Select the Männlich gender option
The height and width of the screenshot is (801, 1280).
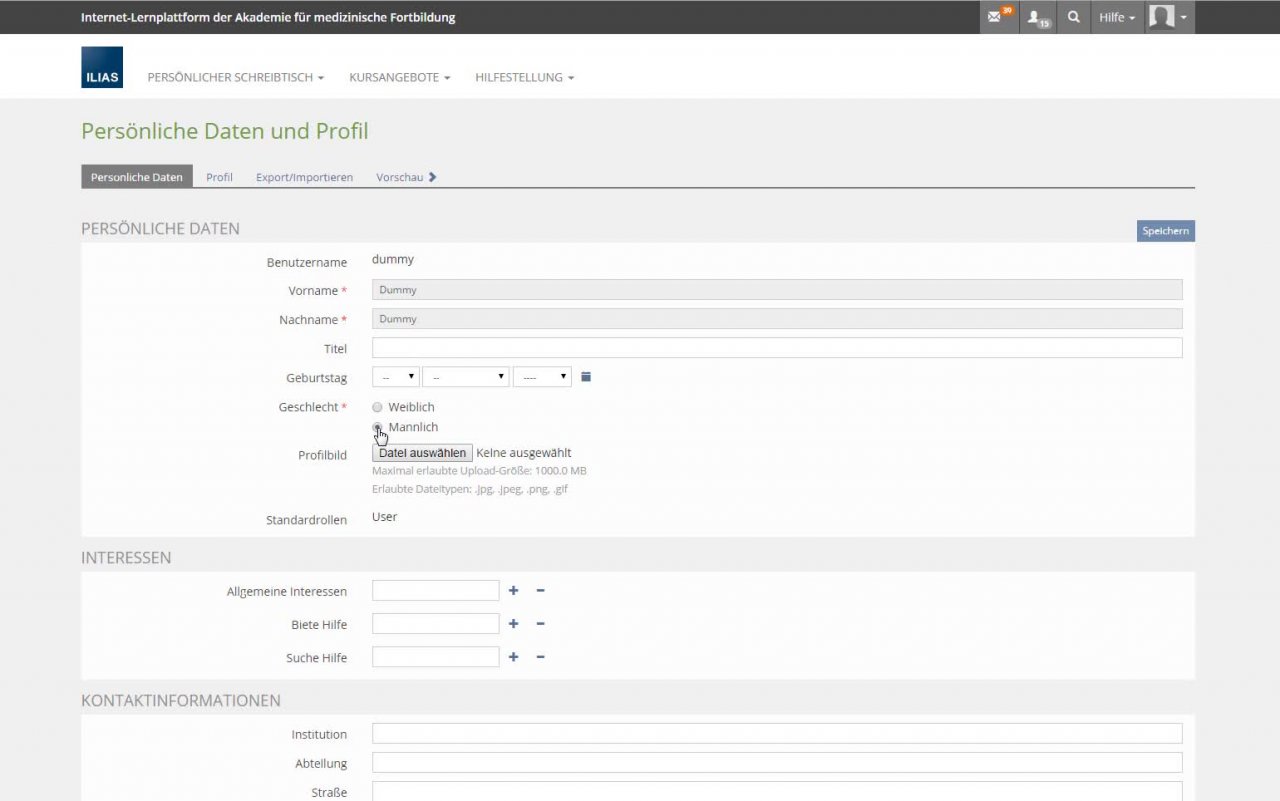coord(377,427)
